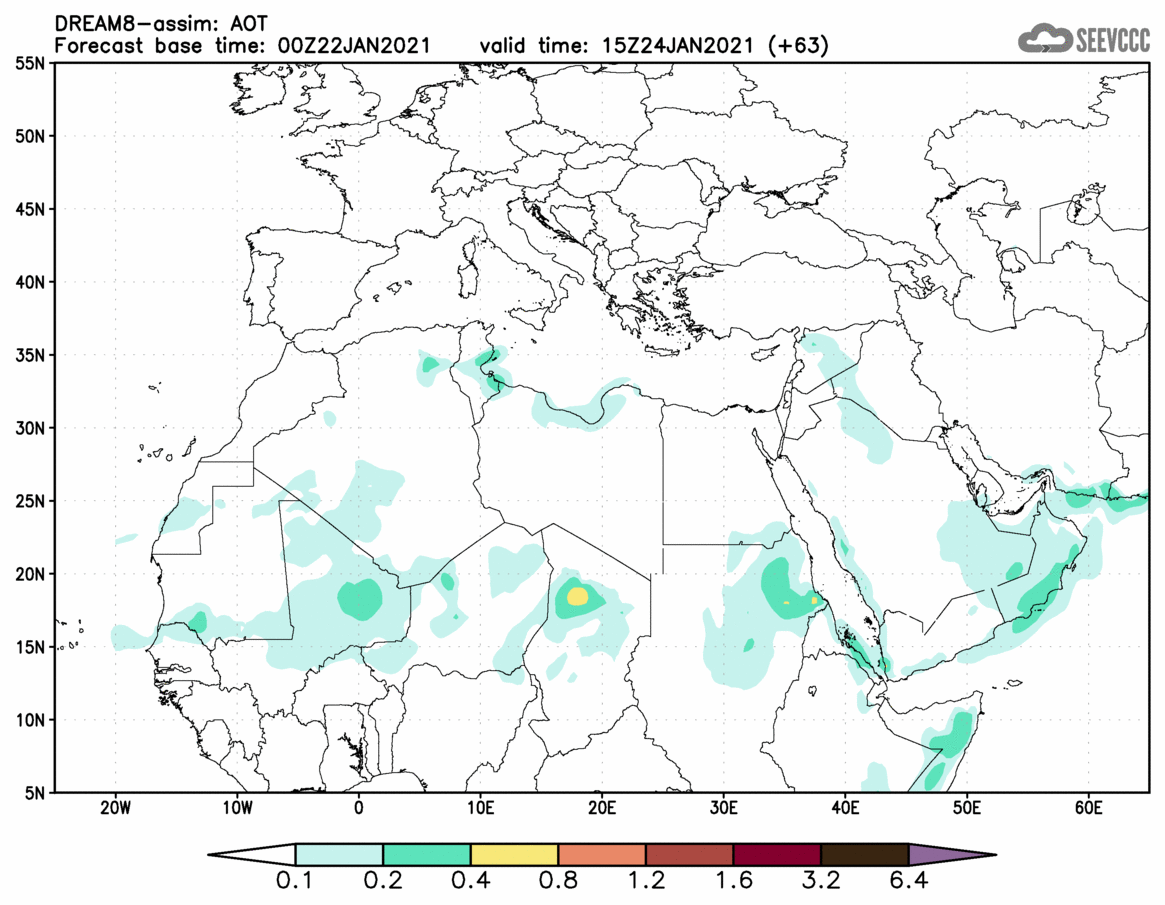Image resolution: width=1165 pixels, height=905 pixels.
Task: Click the 30N latitude label
Action: tap(30, 429)
